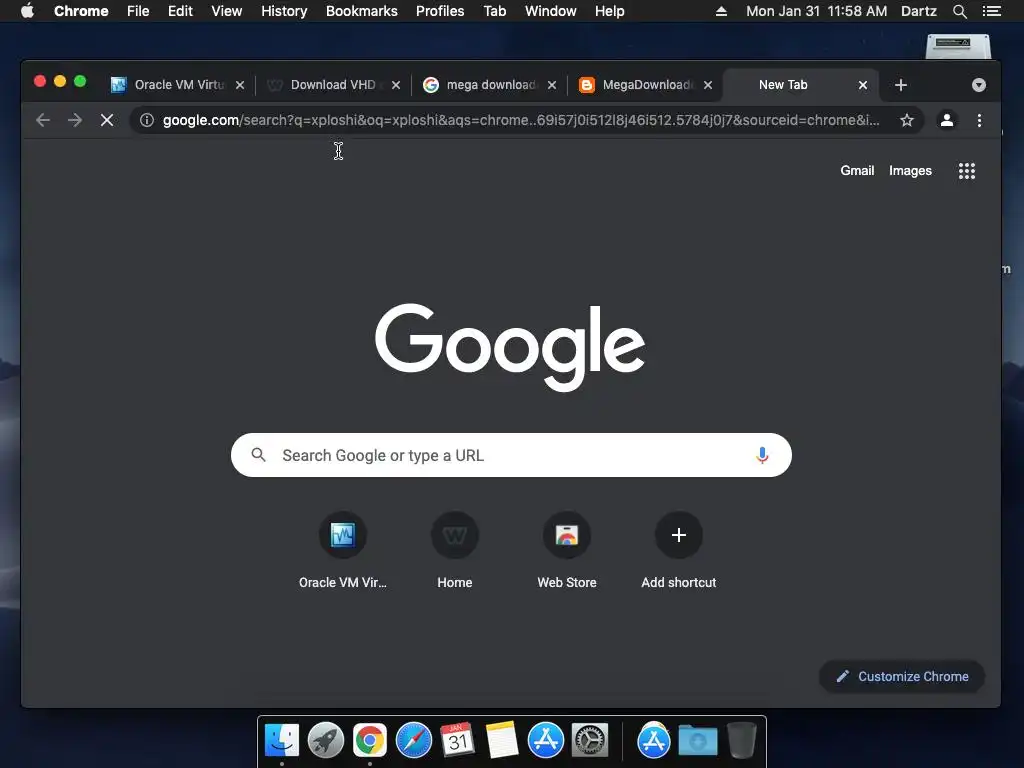The height and width of the screenshot is (768, 1024).
Task: Open the Profiles menu
Action: [x=440, y=11]
